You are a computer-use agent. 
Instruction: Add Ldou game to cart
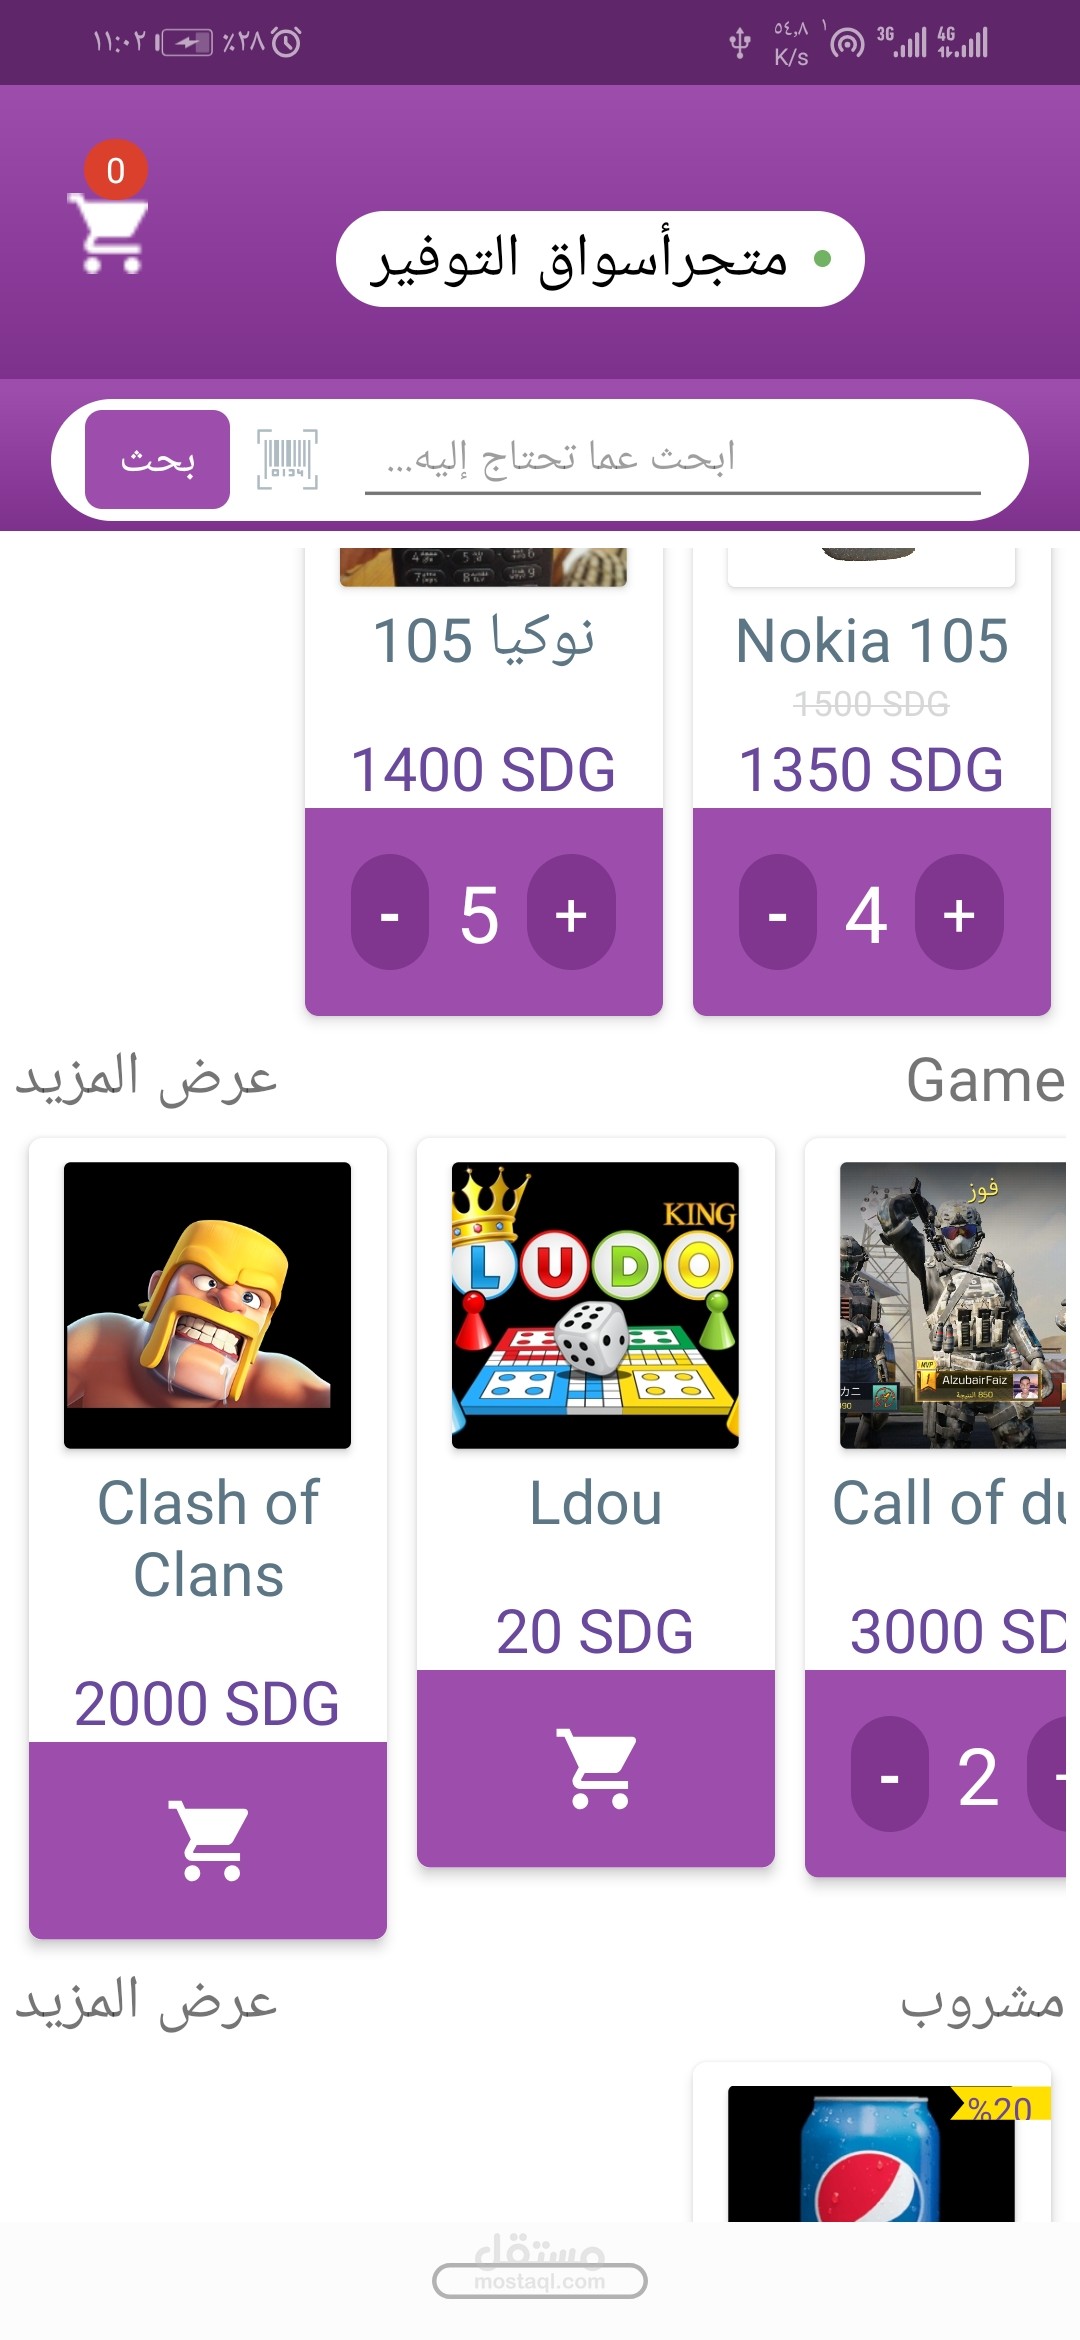[596, 1768]
